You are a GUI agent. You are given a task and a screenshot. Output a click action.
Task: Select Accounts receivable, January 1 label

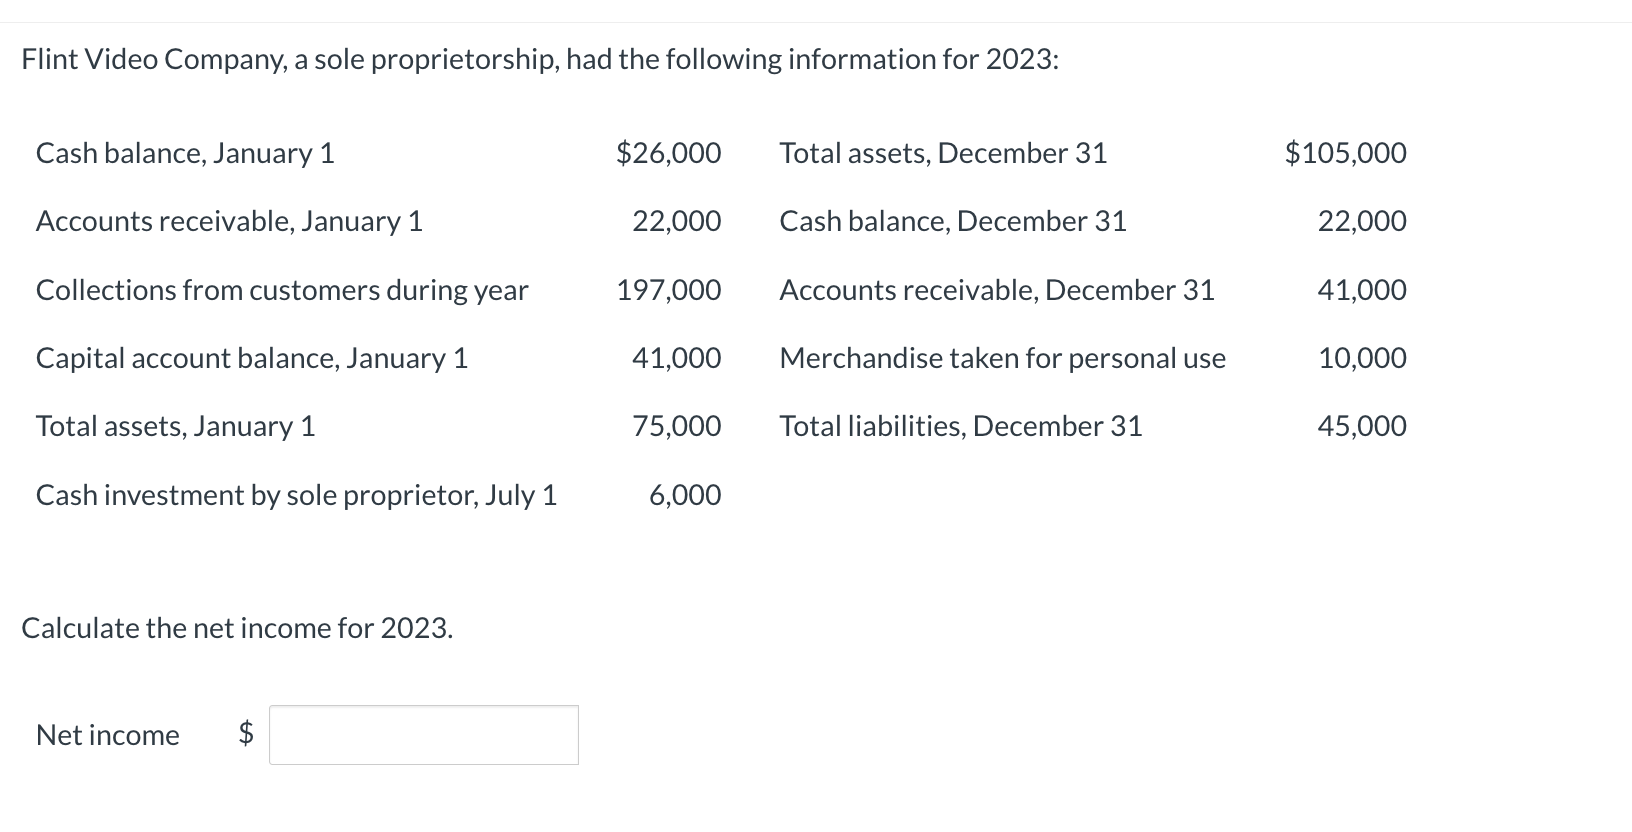[229, 221]
